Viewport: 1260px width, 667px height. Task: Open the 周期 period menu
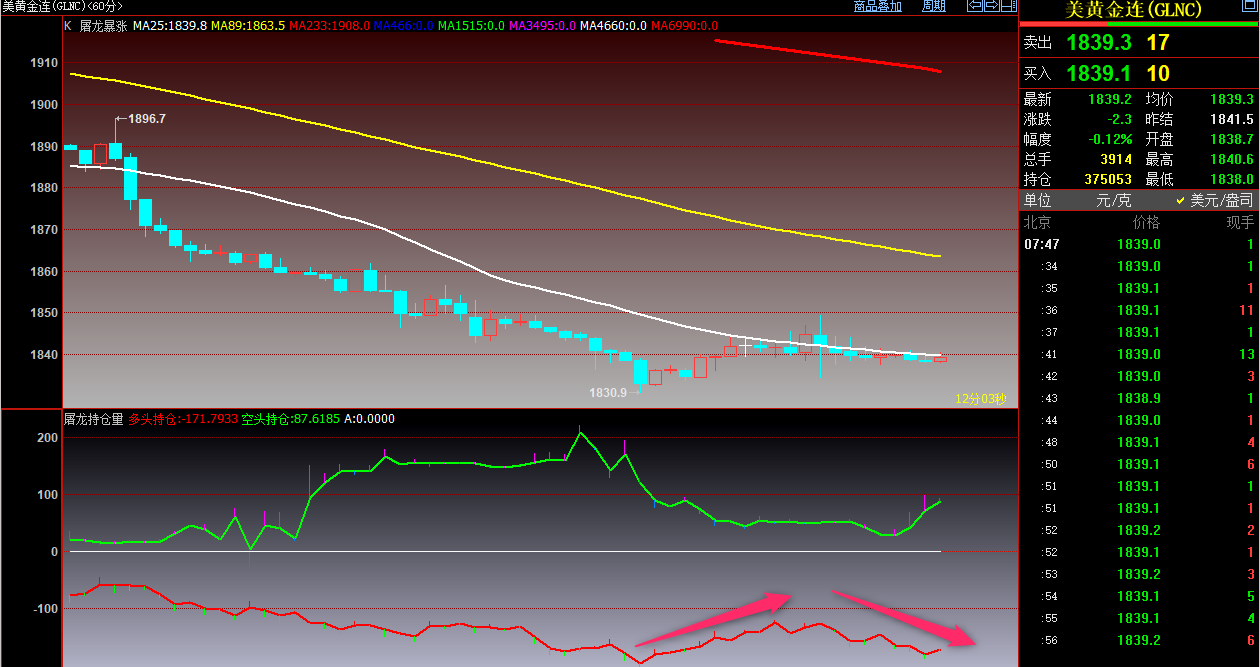933,6
